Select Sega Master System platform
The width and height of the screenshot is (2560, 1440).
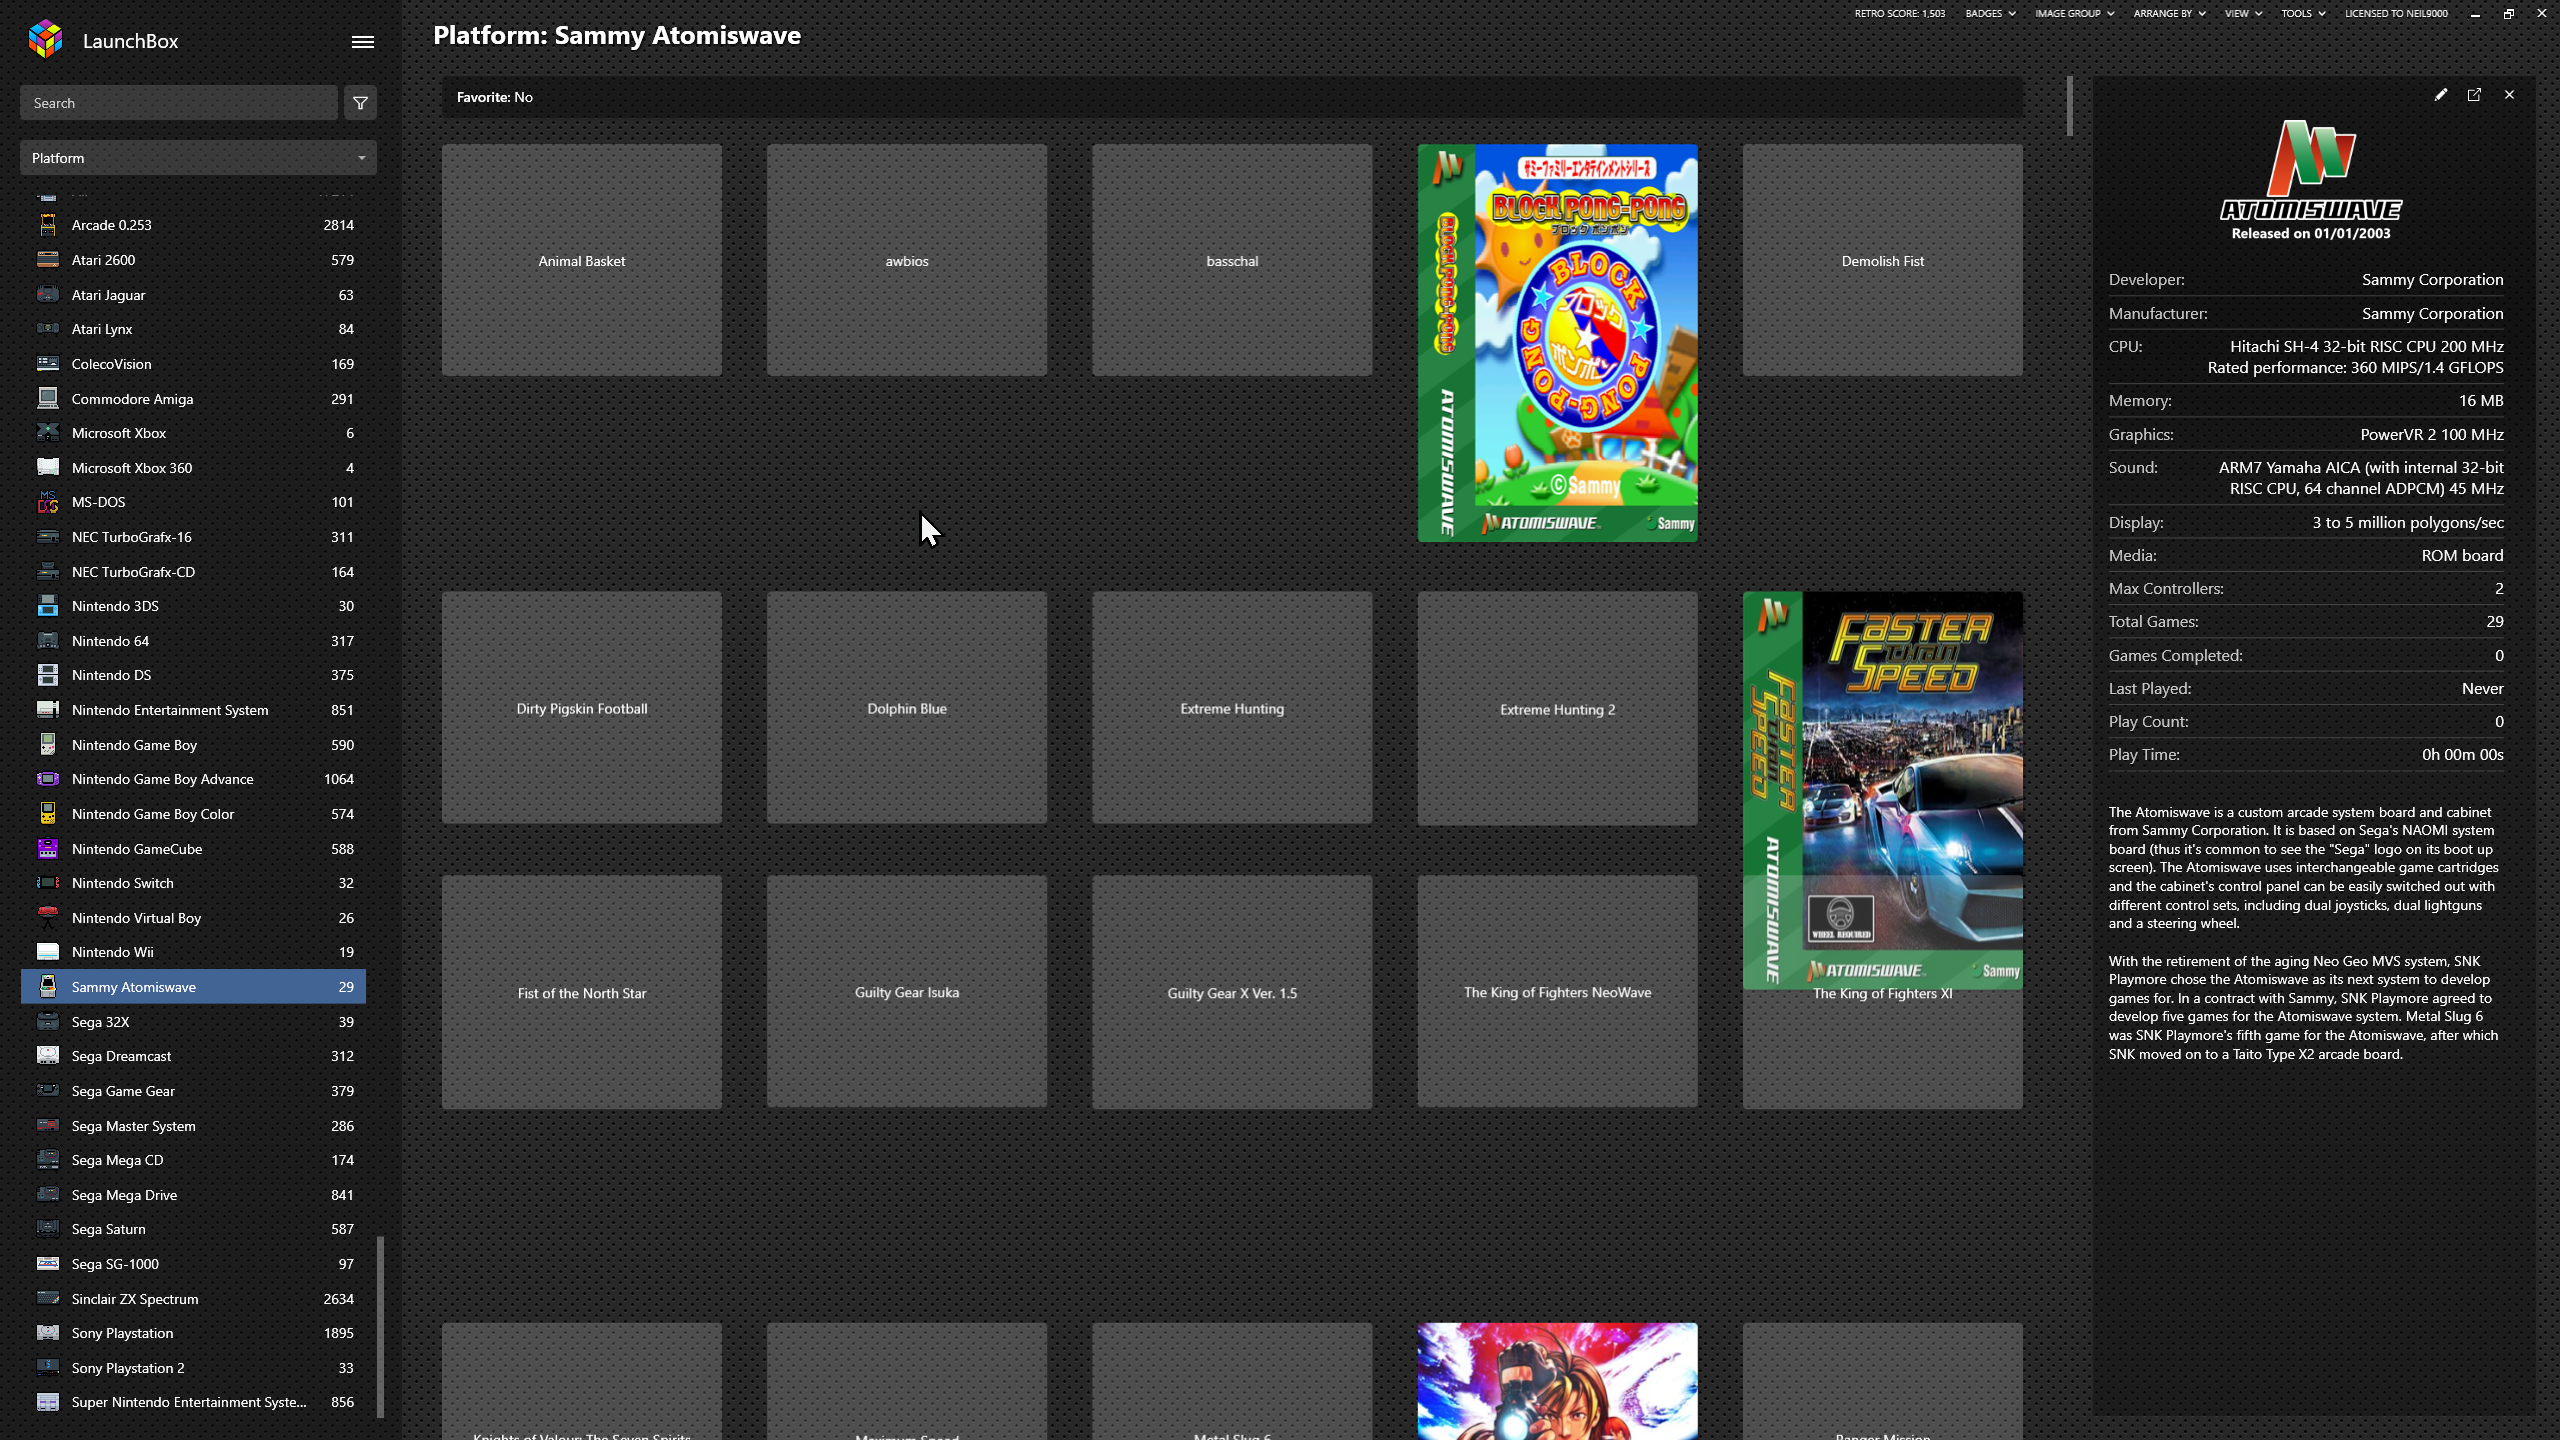(x=194, y=1126)
